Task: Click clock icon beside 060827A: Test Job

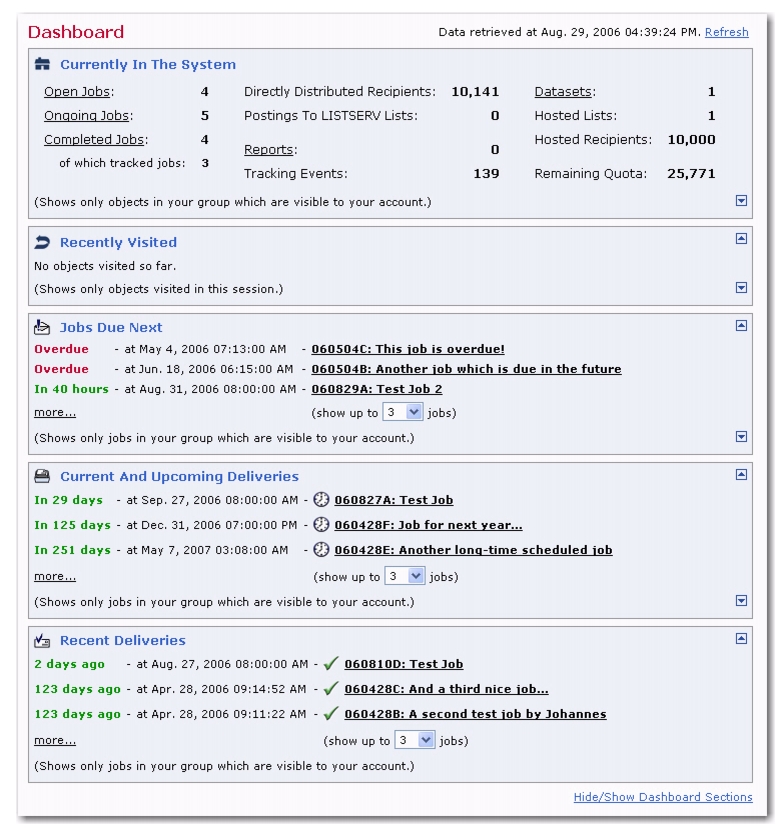Action: [x=321, y=500]
